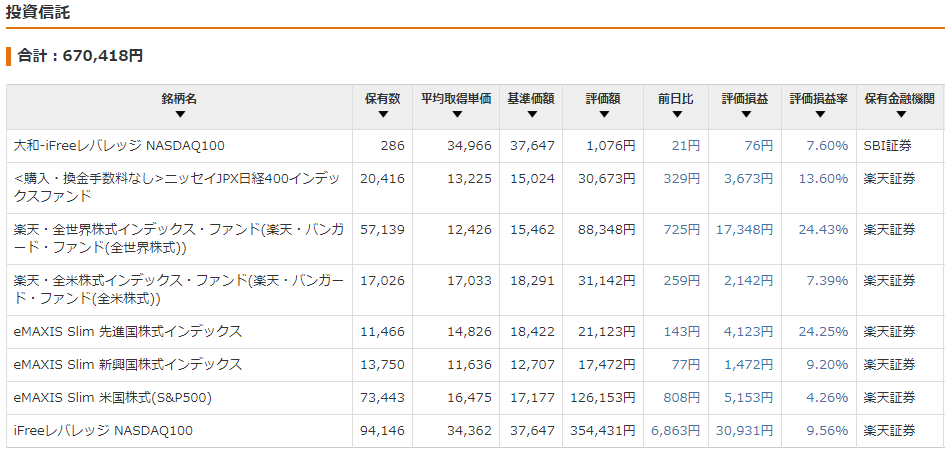This screenshot has width=945, height=452.
Task: Sort by 前日比 column arrow
Action: [x=676, y=115]
